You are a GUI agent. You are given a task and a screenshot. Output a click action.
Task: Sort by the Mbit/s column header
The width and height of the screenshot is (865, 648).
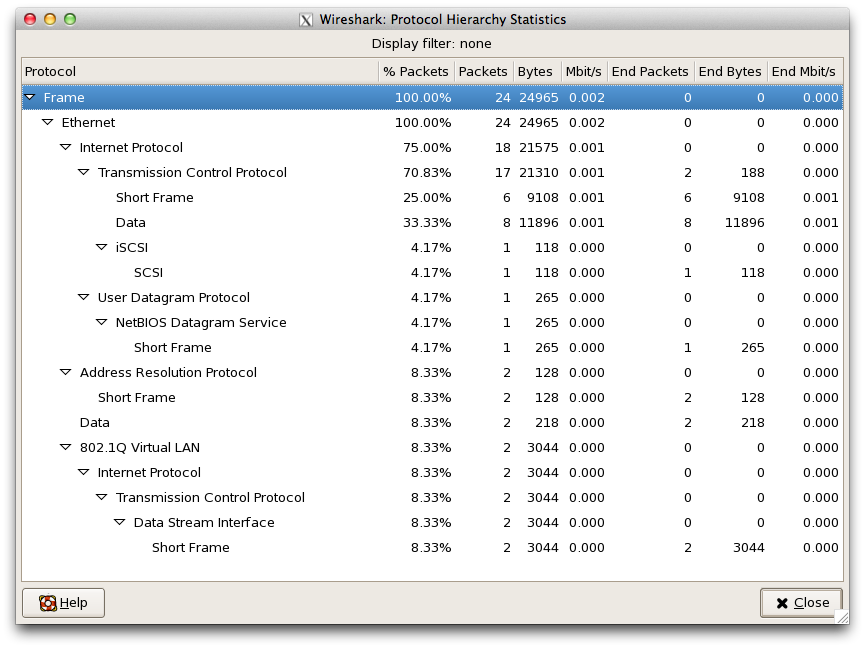[x=584, y=72]
